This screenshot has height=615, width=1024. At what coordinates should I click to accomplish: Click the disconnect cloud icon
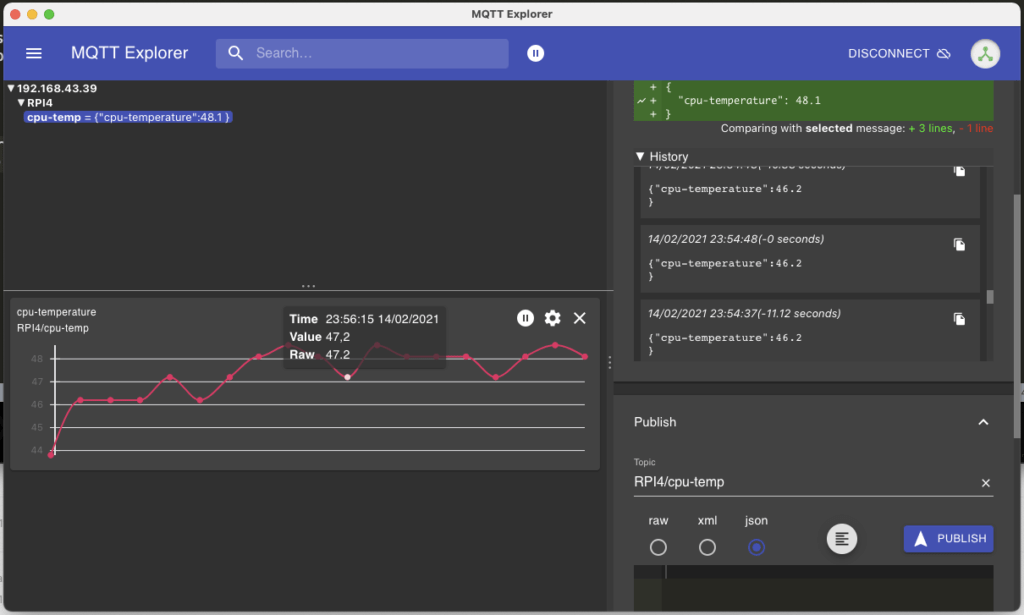[944, 54]
